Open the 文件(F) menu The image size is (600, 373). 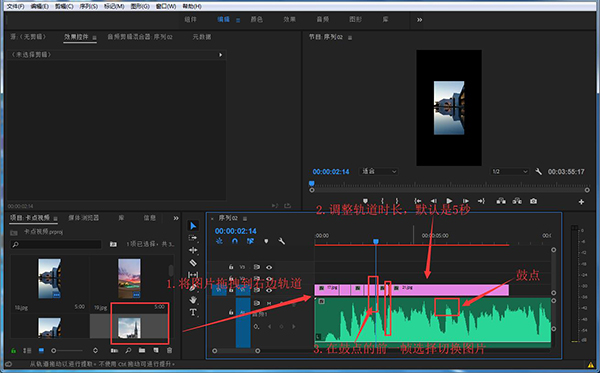(15, 6)
